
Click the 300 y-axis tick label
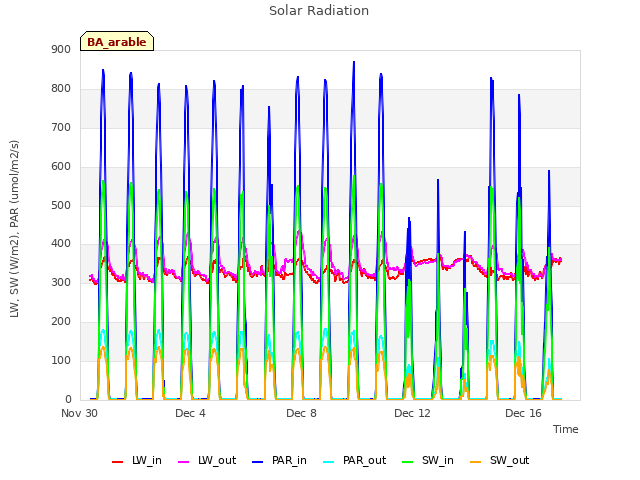pyautogui.click(x=61, y=283)
